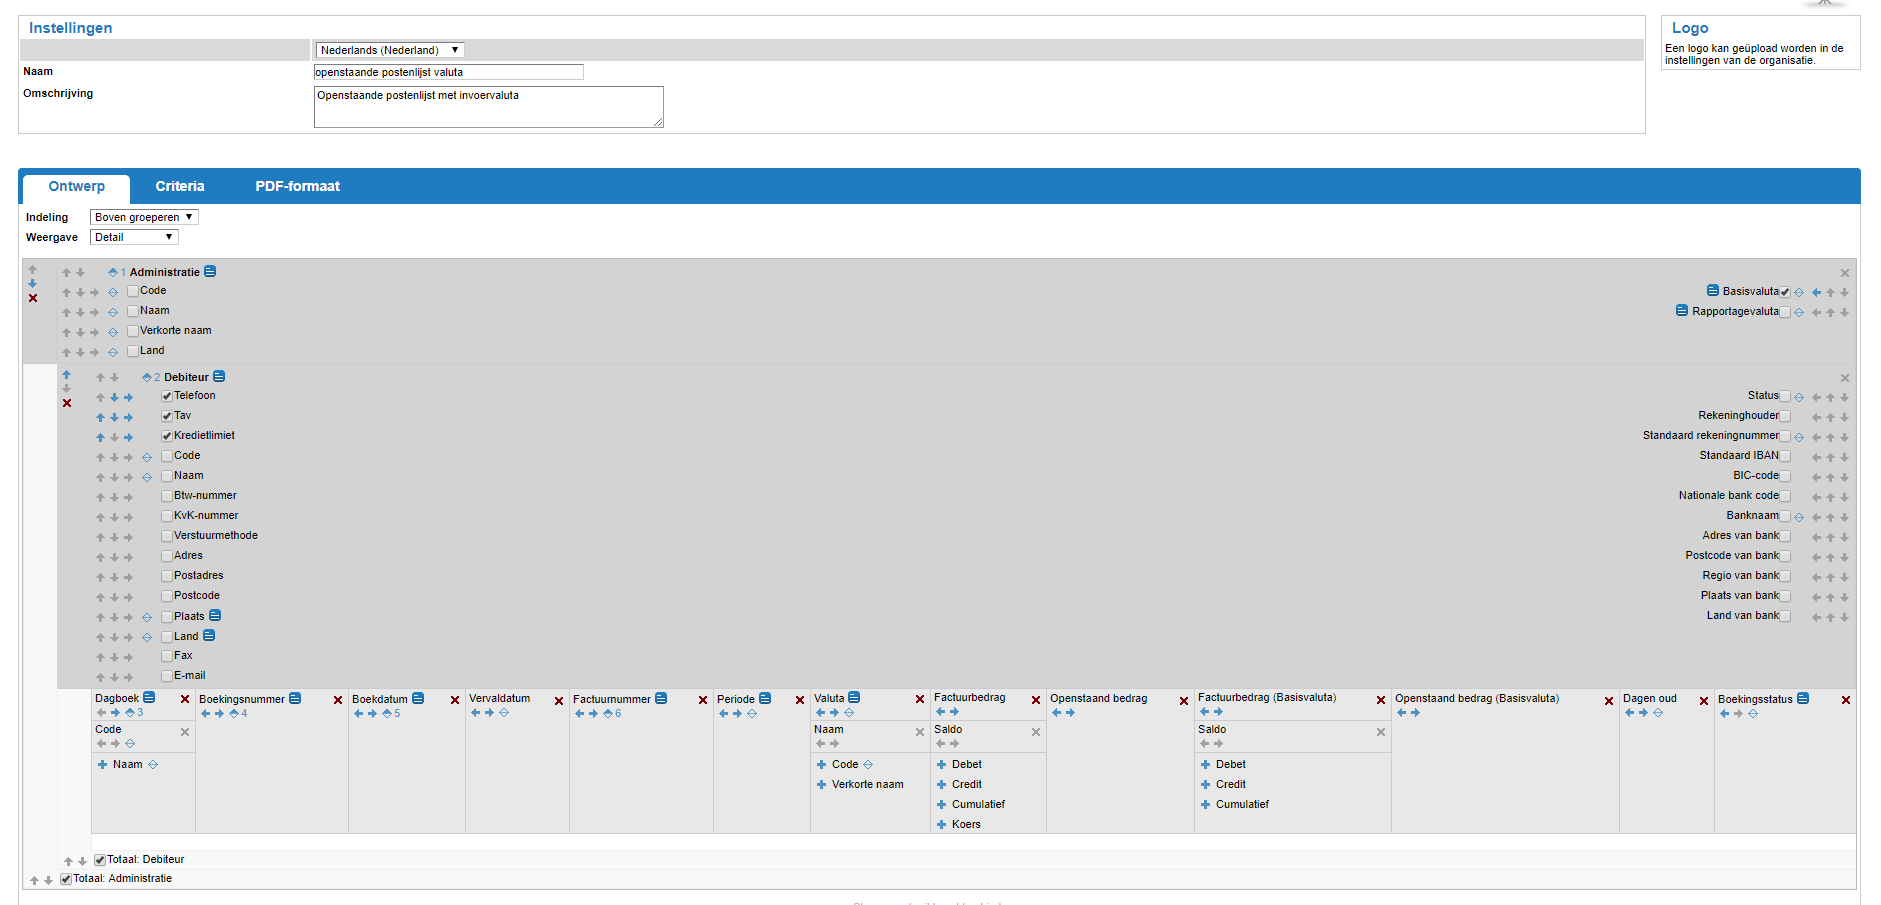This screenshot has height=905, width=1881.
Task: Add Cumulatief under Factuurbedrag (Basisvaluta)
Action: [1205, 805]
